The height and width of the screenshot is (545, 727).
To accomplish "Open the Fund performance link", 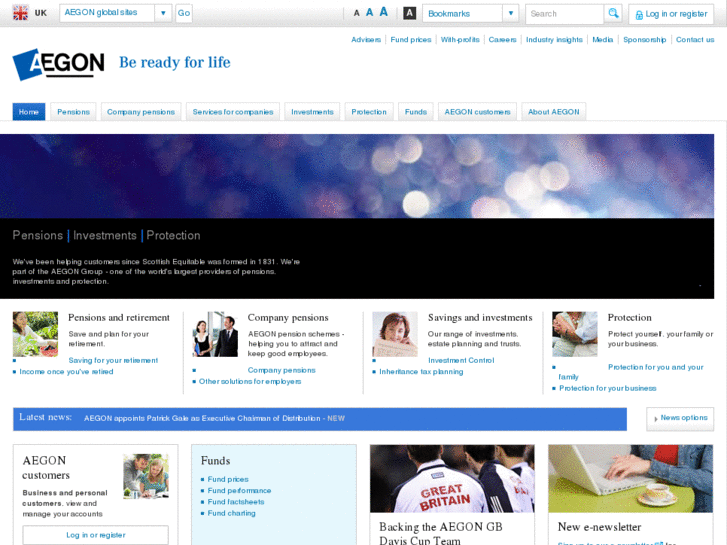I will click(x=239, y=490).
